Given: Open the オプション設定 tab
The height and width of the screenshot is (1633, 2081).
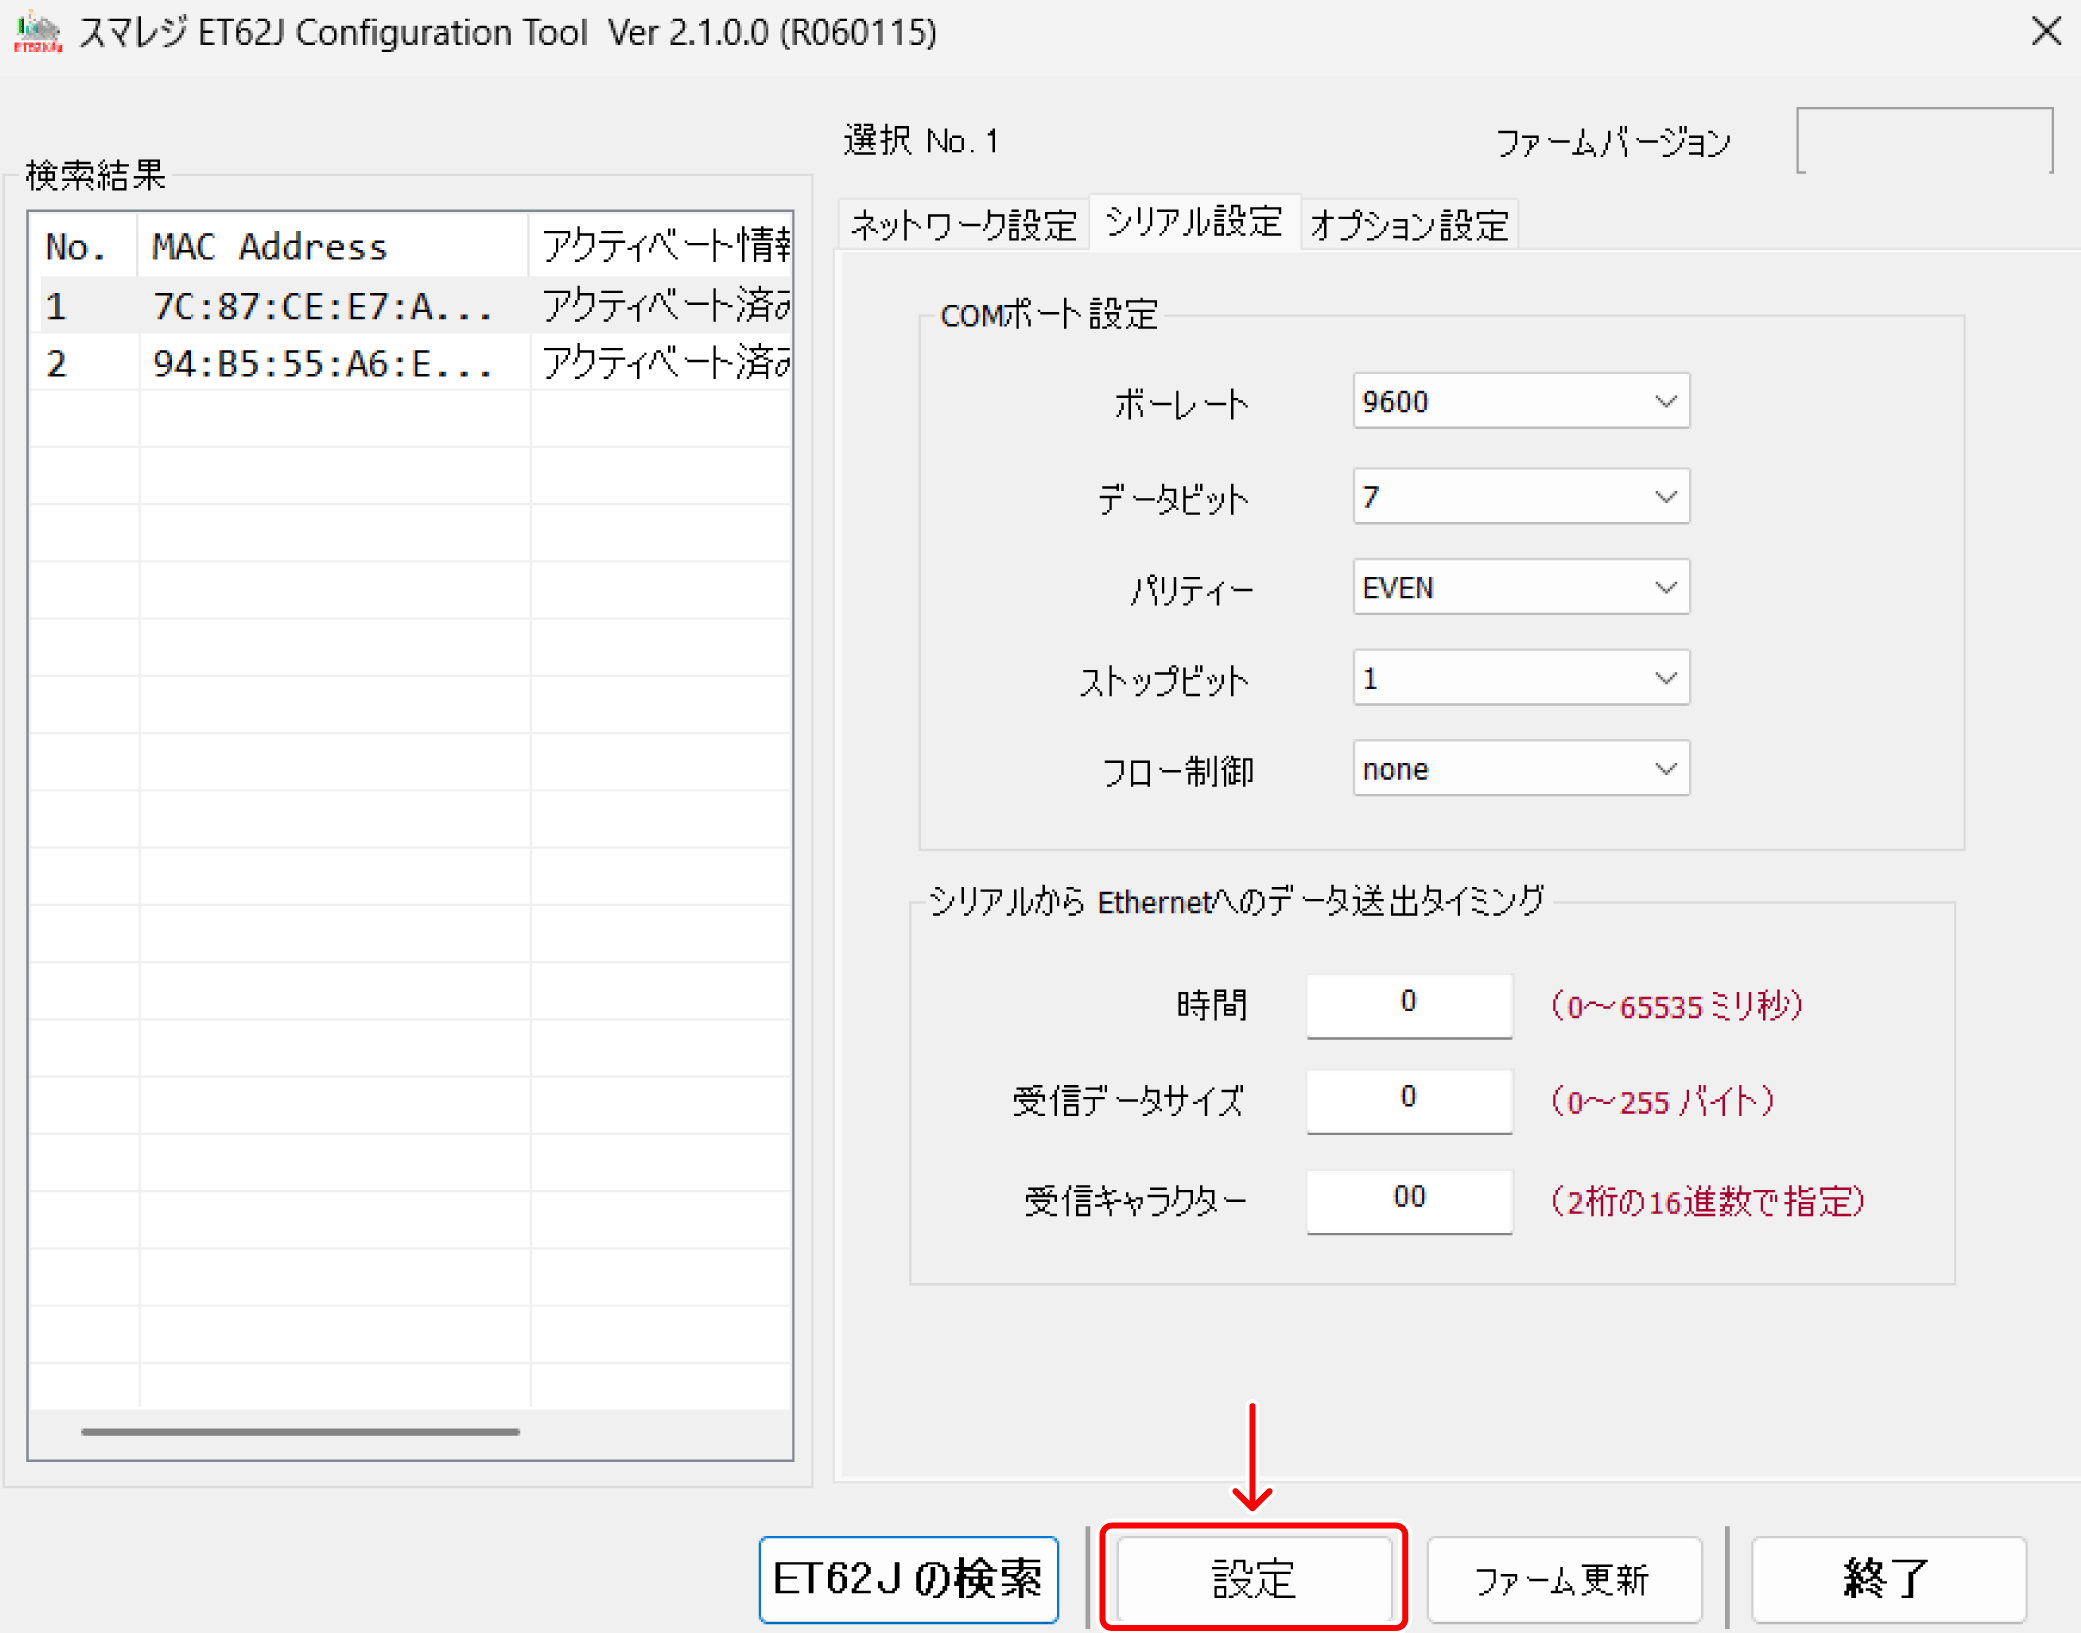Looking at the screenshot, I should pyautogui.click(x=1408, y=225).
